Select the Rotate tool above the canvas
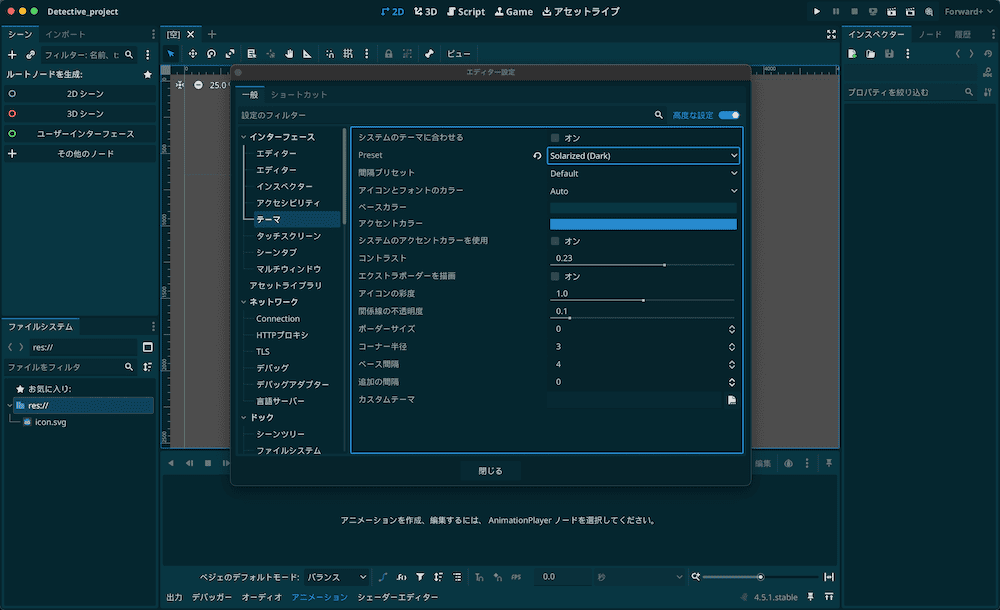The image size is (1000, 610). point(211,53)
